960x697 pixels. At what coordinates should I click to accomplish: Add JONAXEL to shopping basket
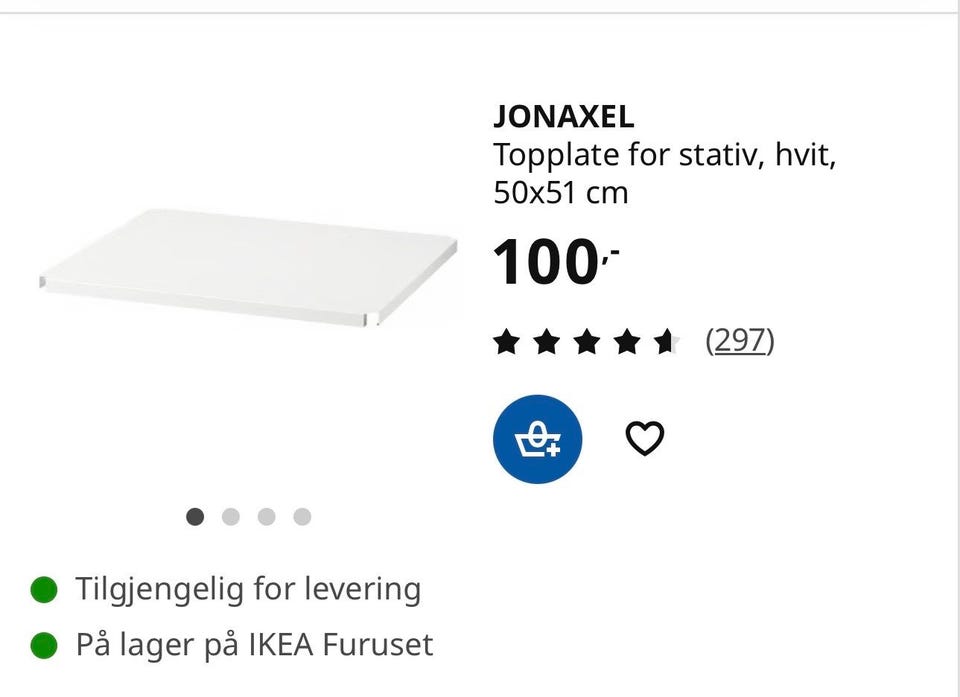point(537,440)
